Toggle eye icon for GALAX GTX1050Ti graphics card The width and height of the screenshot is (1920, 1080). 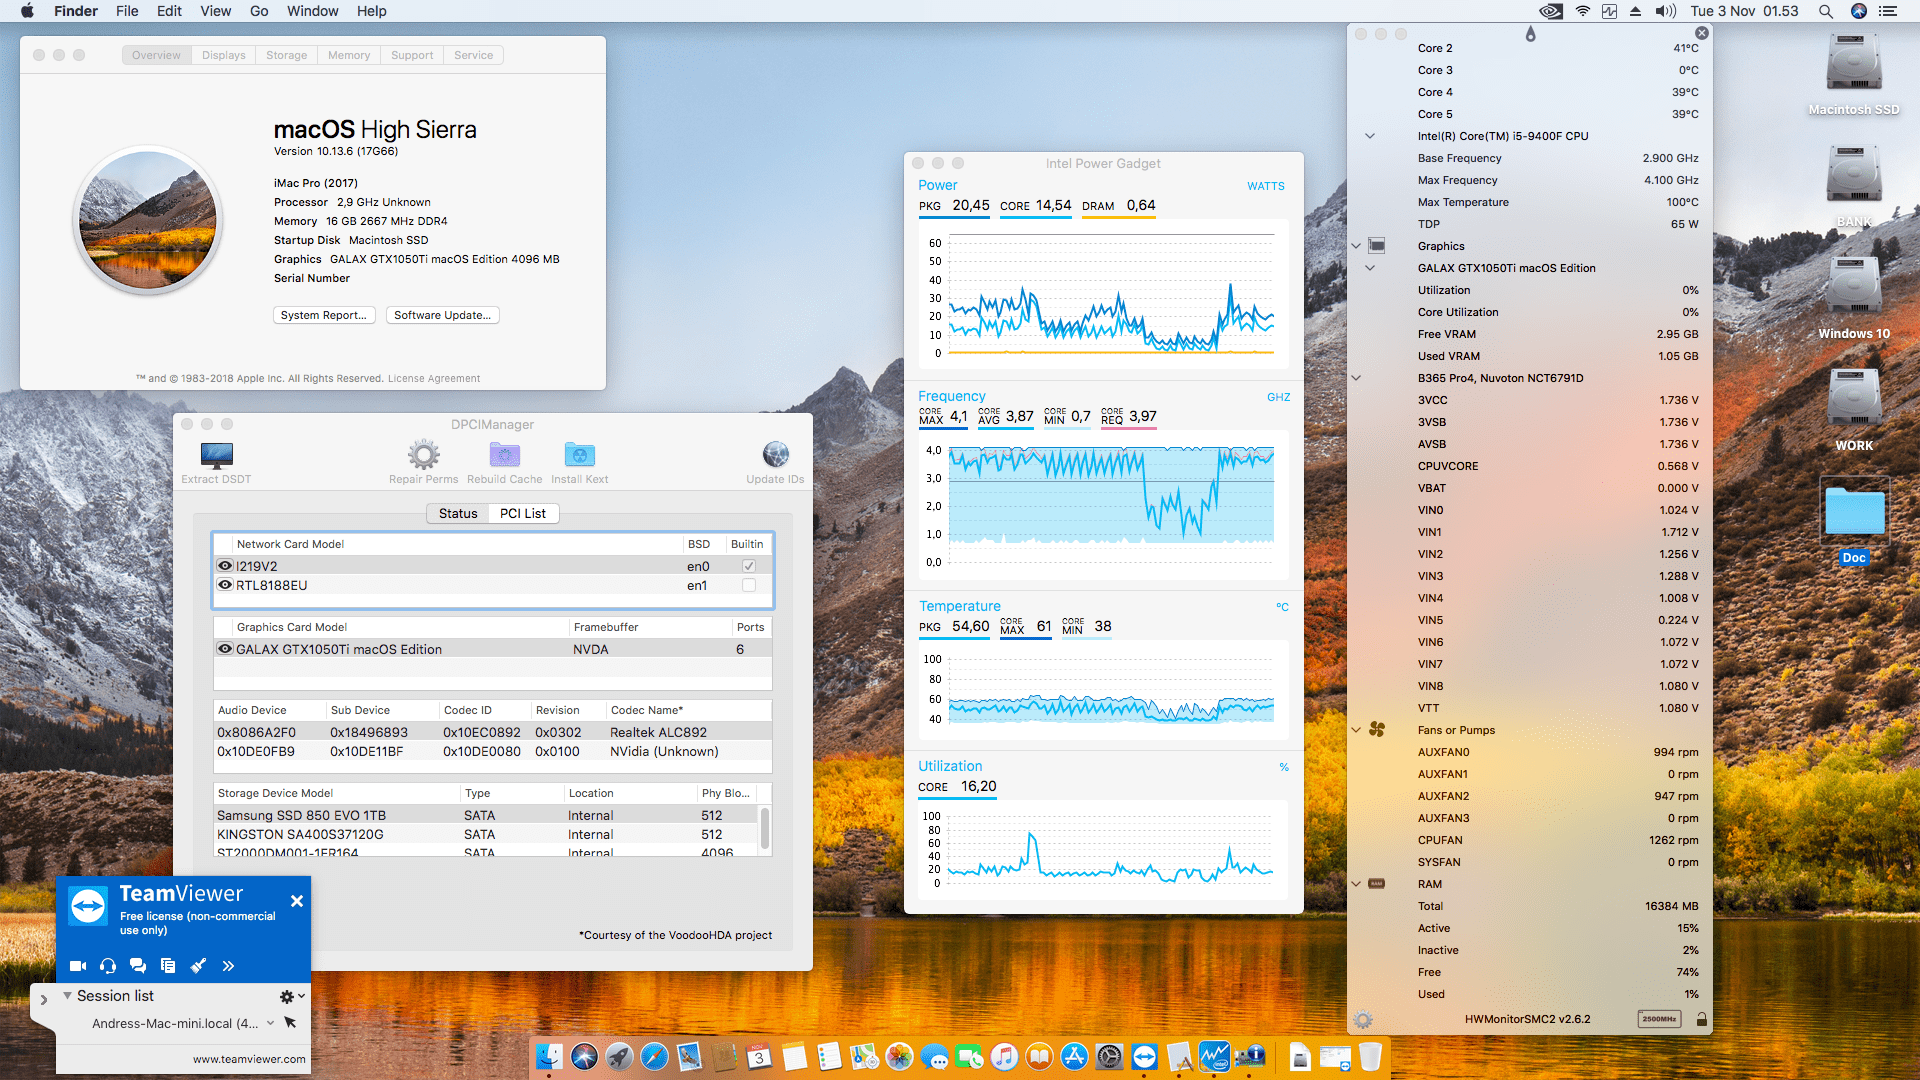point(224,648)
